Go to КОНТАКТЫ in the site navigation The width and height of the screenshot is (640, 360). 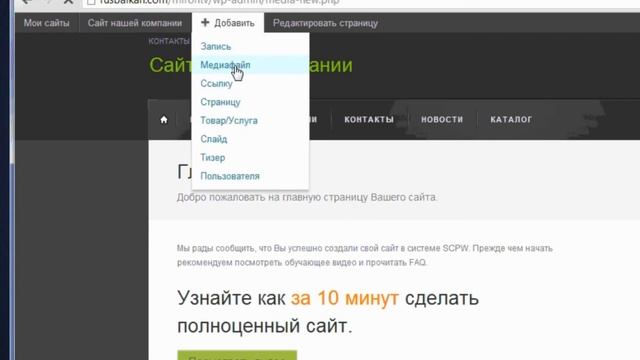369,120
